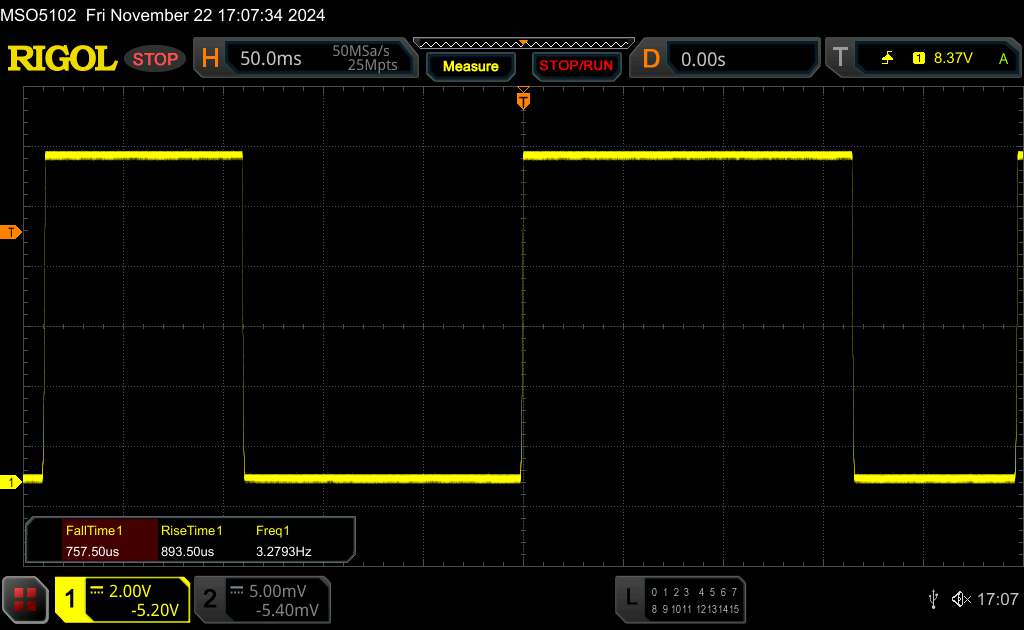Image resolution: width=1024 pixels, height=630 pixels.
Task: Click the channel 1 ground level marker
Action: 11,483
